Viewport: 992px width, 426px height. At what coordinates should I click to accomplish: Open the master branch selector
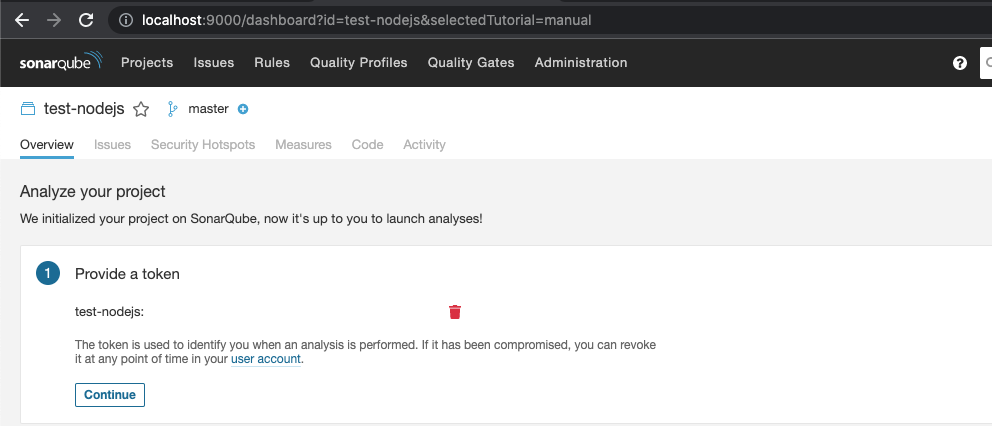click(x=208, y=109)
